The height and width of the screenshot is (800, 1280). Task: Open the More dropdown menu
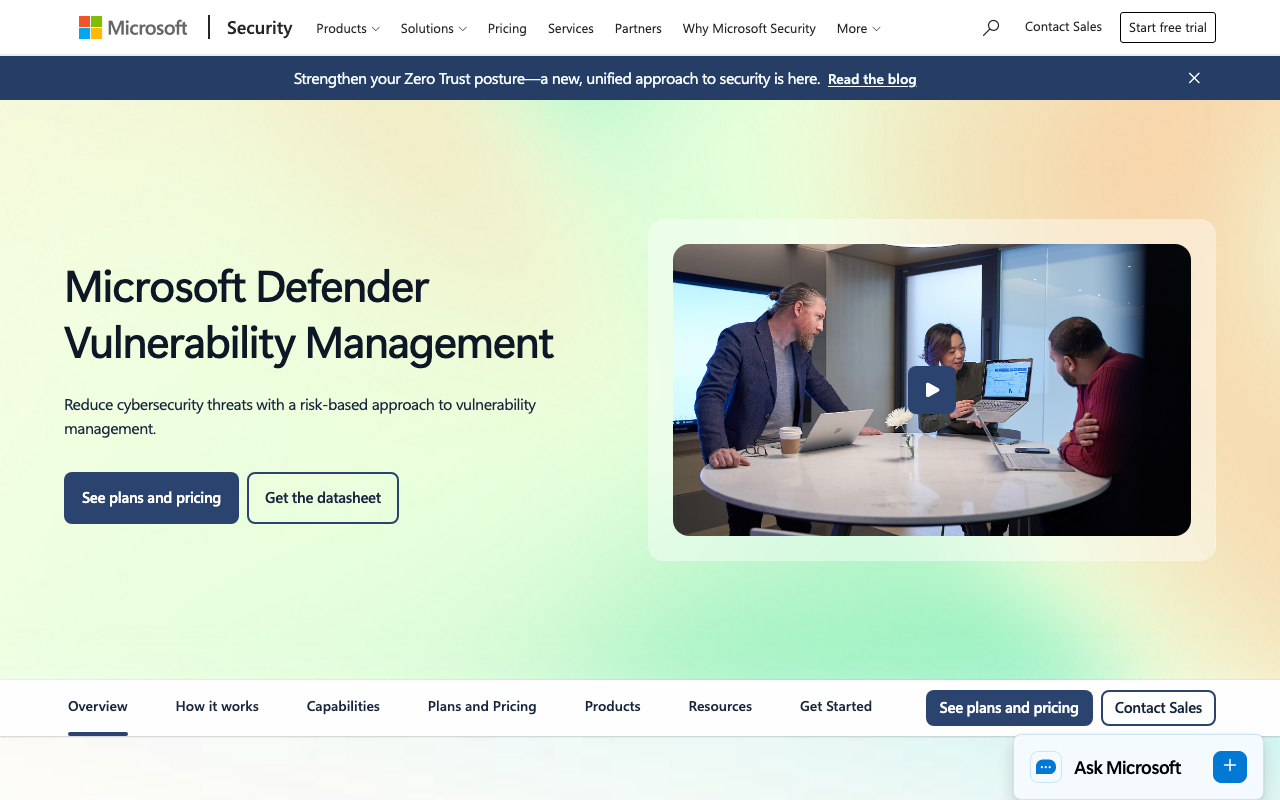[859, 28]
